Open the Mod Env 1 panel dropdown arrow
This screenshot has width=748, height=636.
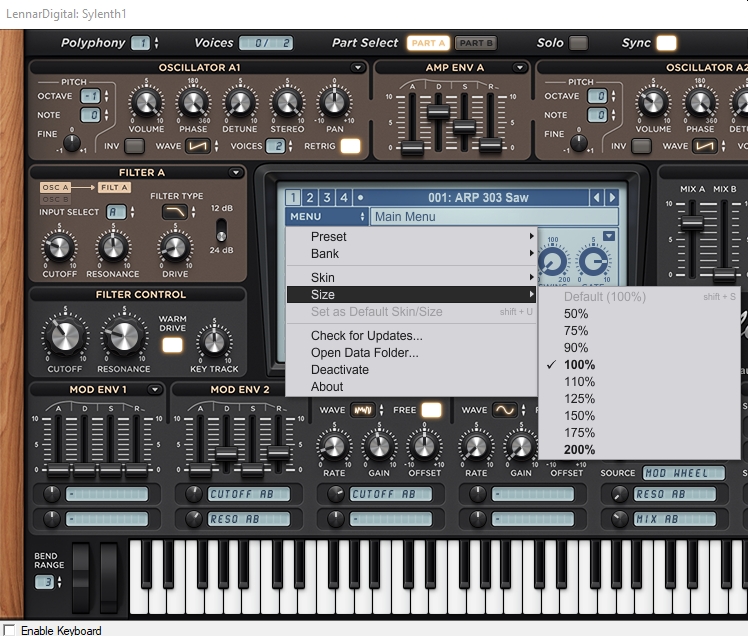[155, 390]
